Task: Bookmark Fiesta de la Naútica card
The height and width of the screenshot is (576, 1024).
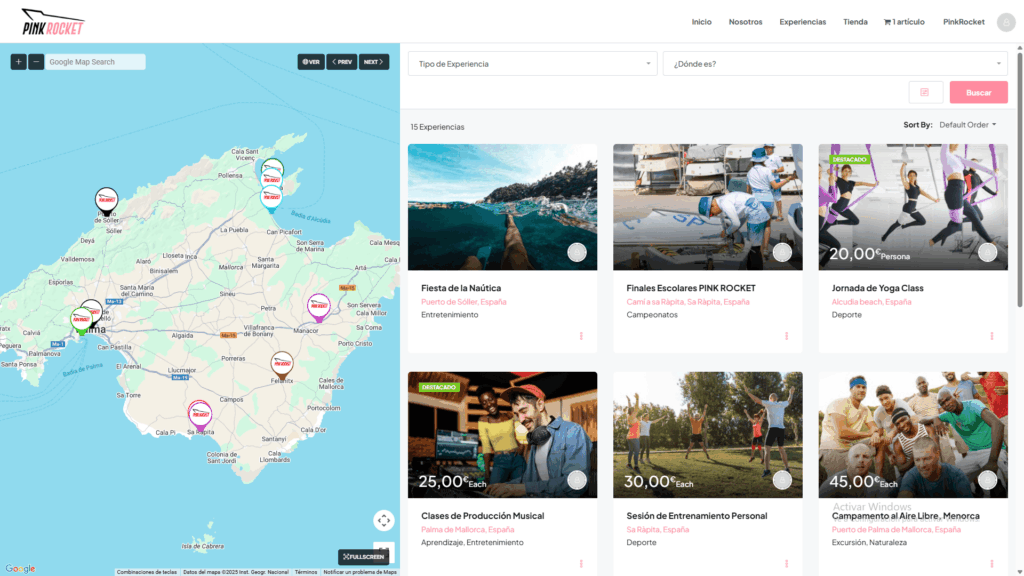Action: 577,252
